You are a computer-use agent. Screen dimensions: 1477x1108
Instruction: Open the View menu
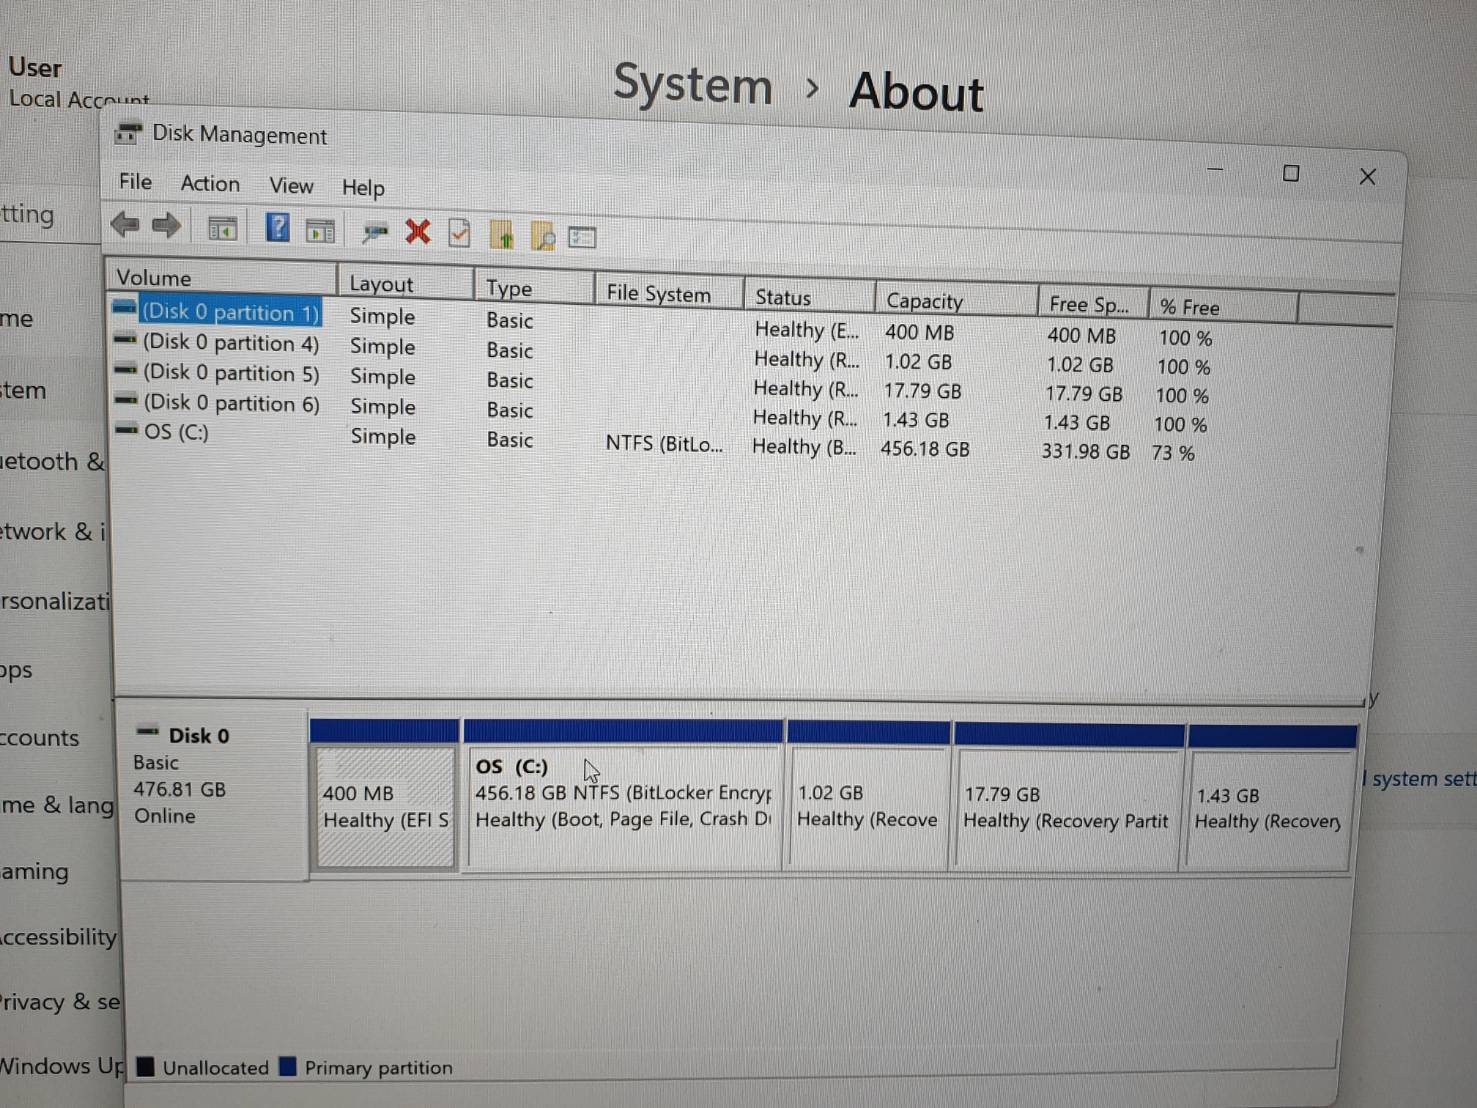(290, 186)
